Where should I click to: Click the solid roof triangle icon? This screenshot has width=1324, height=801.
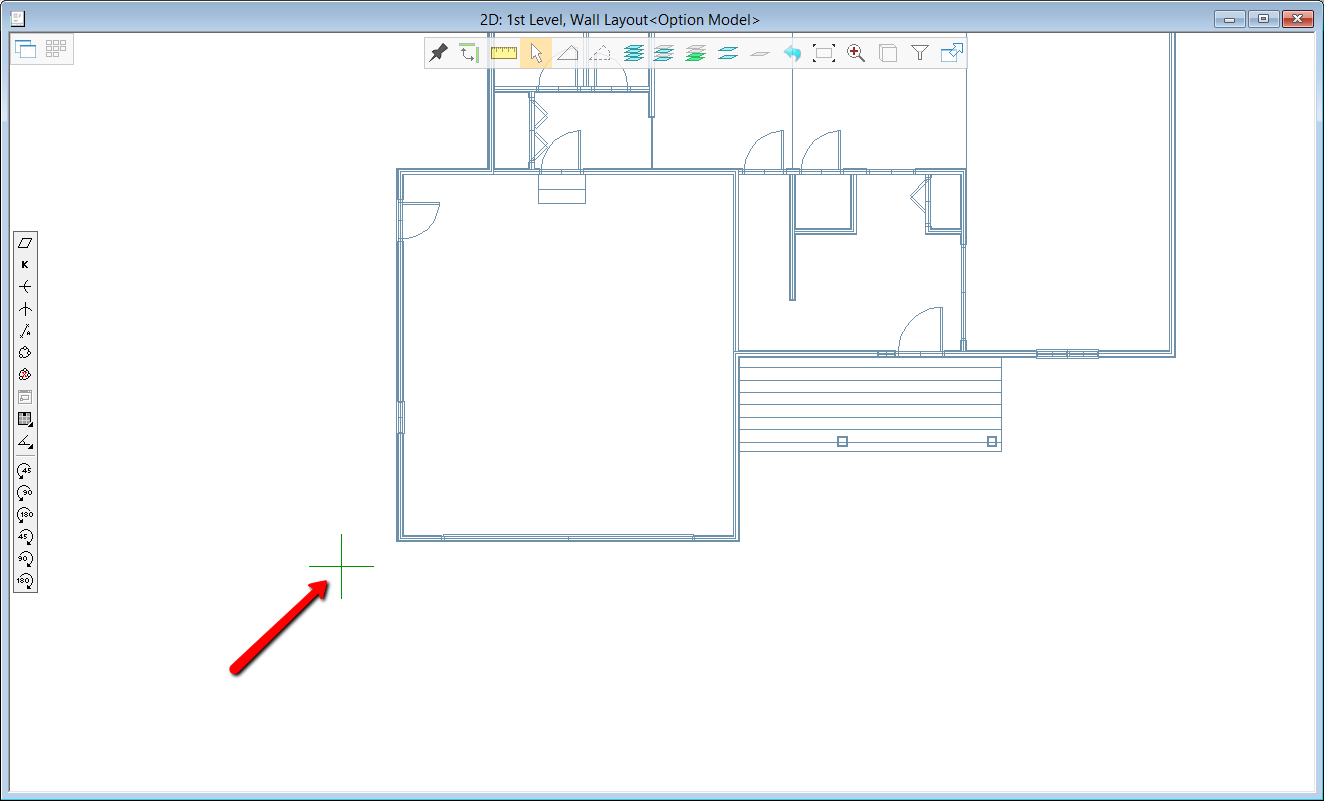click(x=568, y=53)
